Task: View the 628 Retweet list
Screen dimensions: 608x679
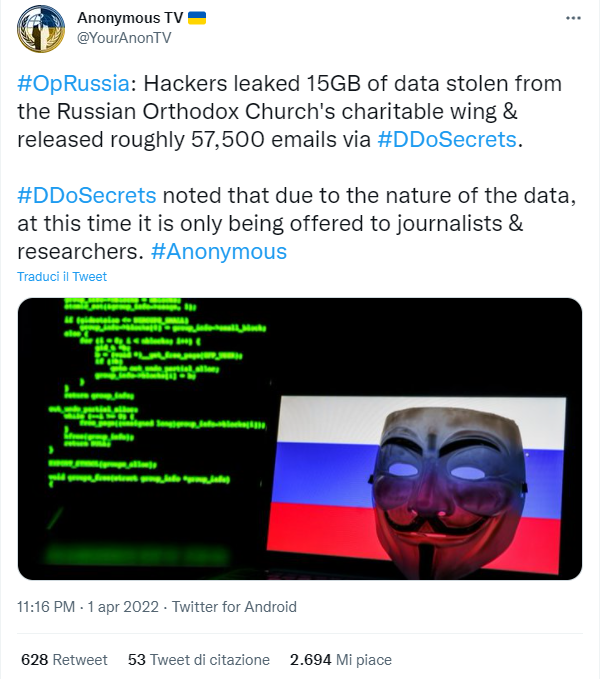Action: 64,660
